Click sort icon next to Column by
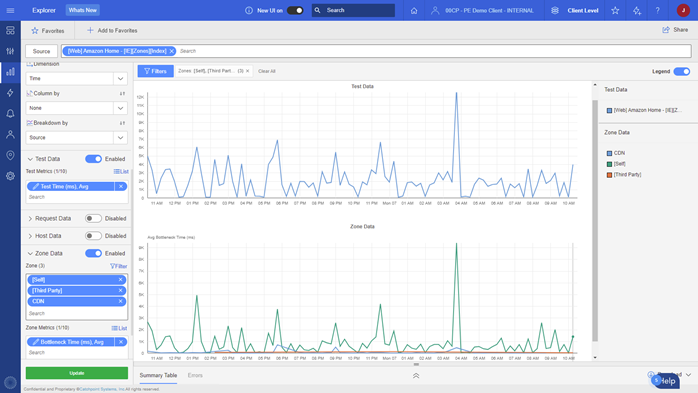 122,93
